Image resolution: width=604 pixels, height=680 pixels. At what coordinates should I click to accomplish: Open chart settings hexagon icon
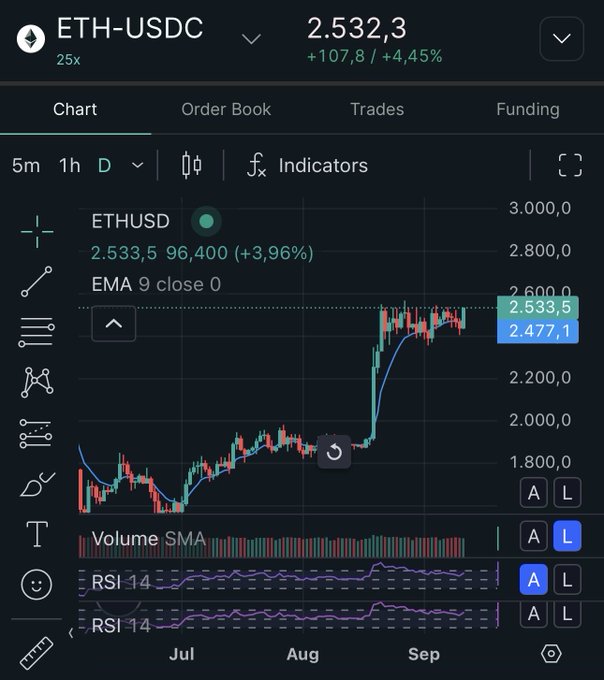551,654
